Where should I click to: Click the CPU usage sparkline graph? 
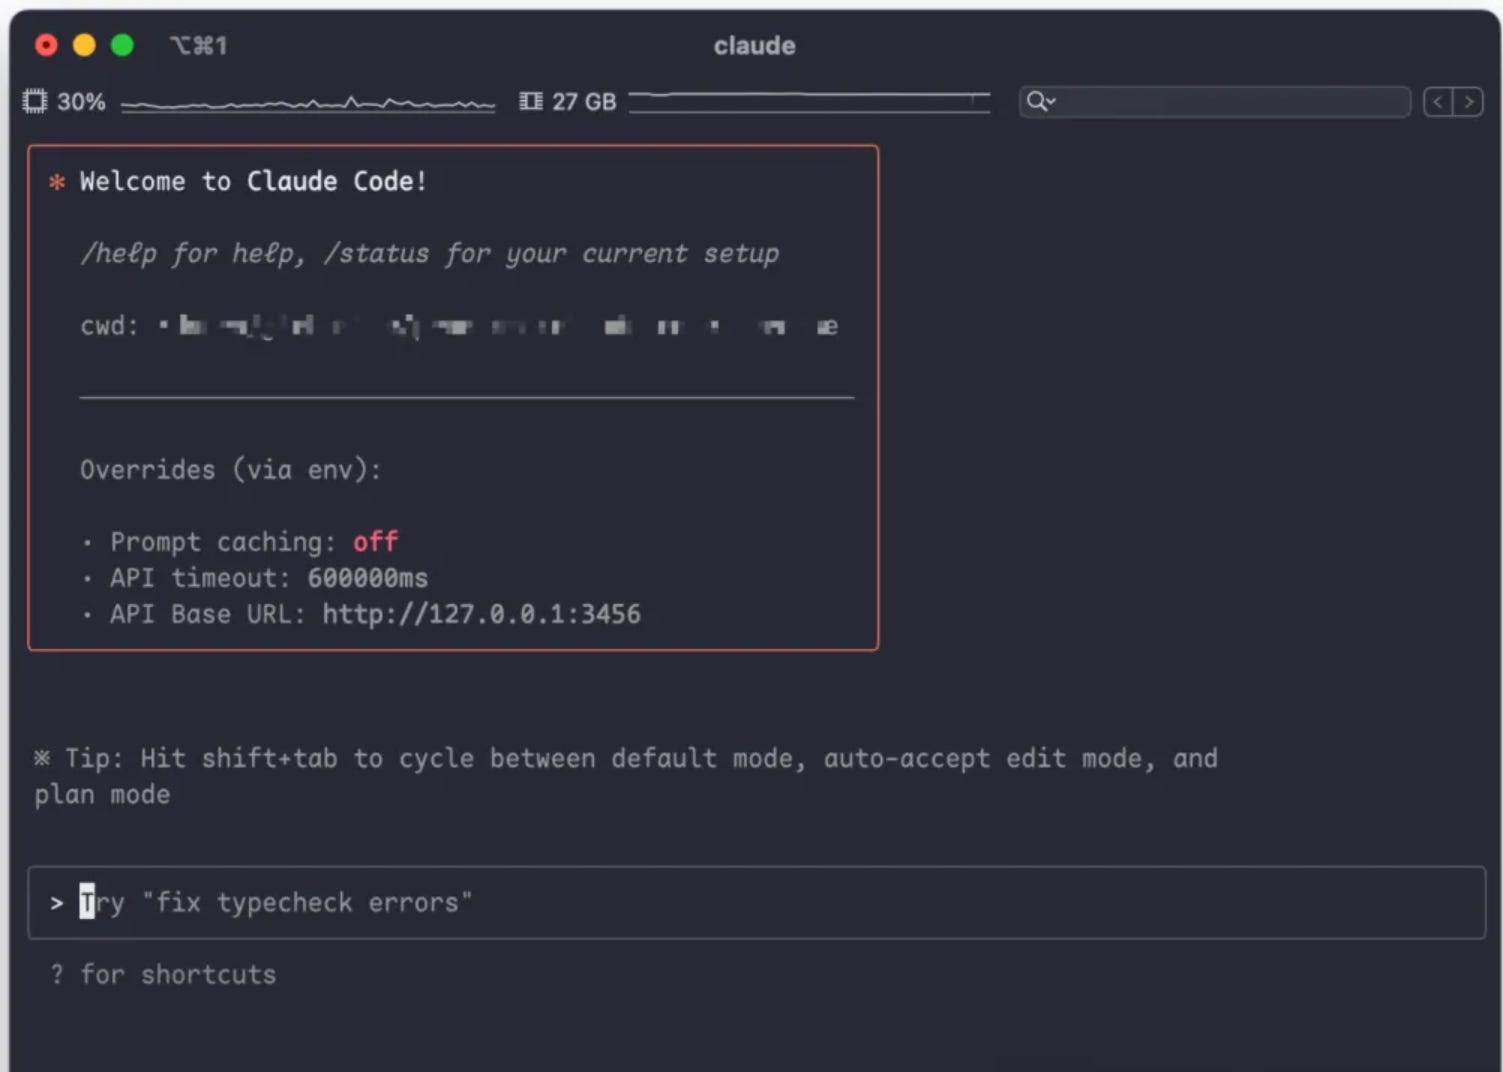308,103
